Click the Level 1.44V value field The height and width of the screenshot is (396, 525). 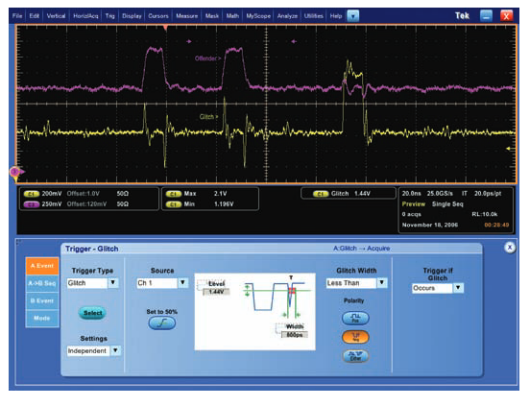click(x=216, y=292)
